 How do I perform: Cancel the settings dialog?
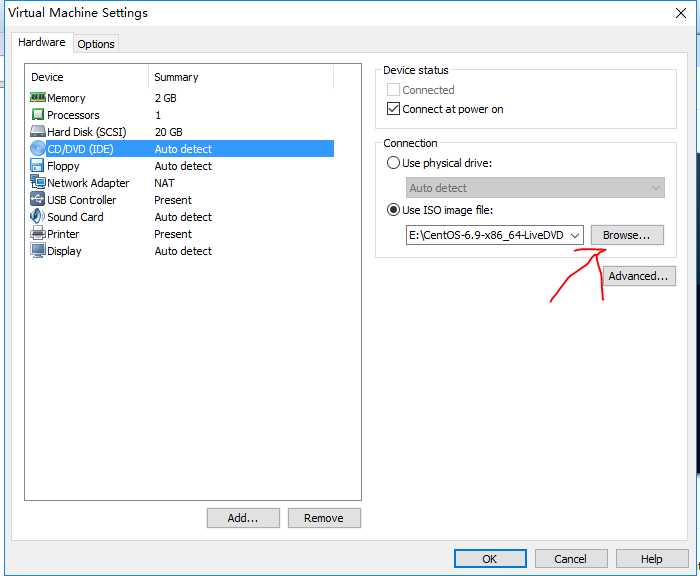tap(571, 559)
